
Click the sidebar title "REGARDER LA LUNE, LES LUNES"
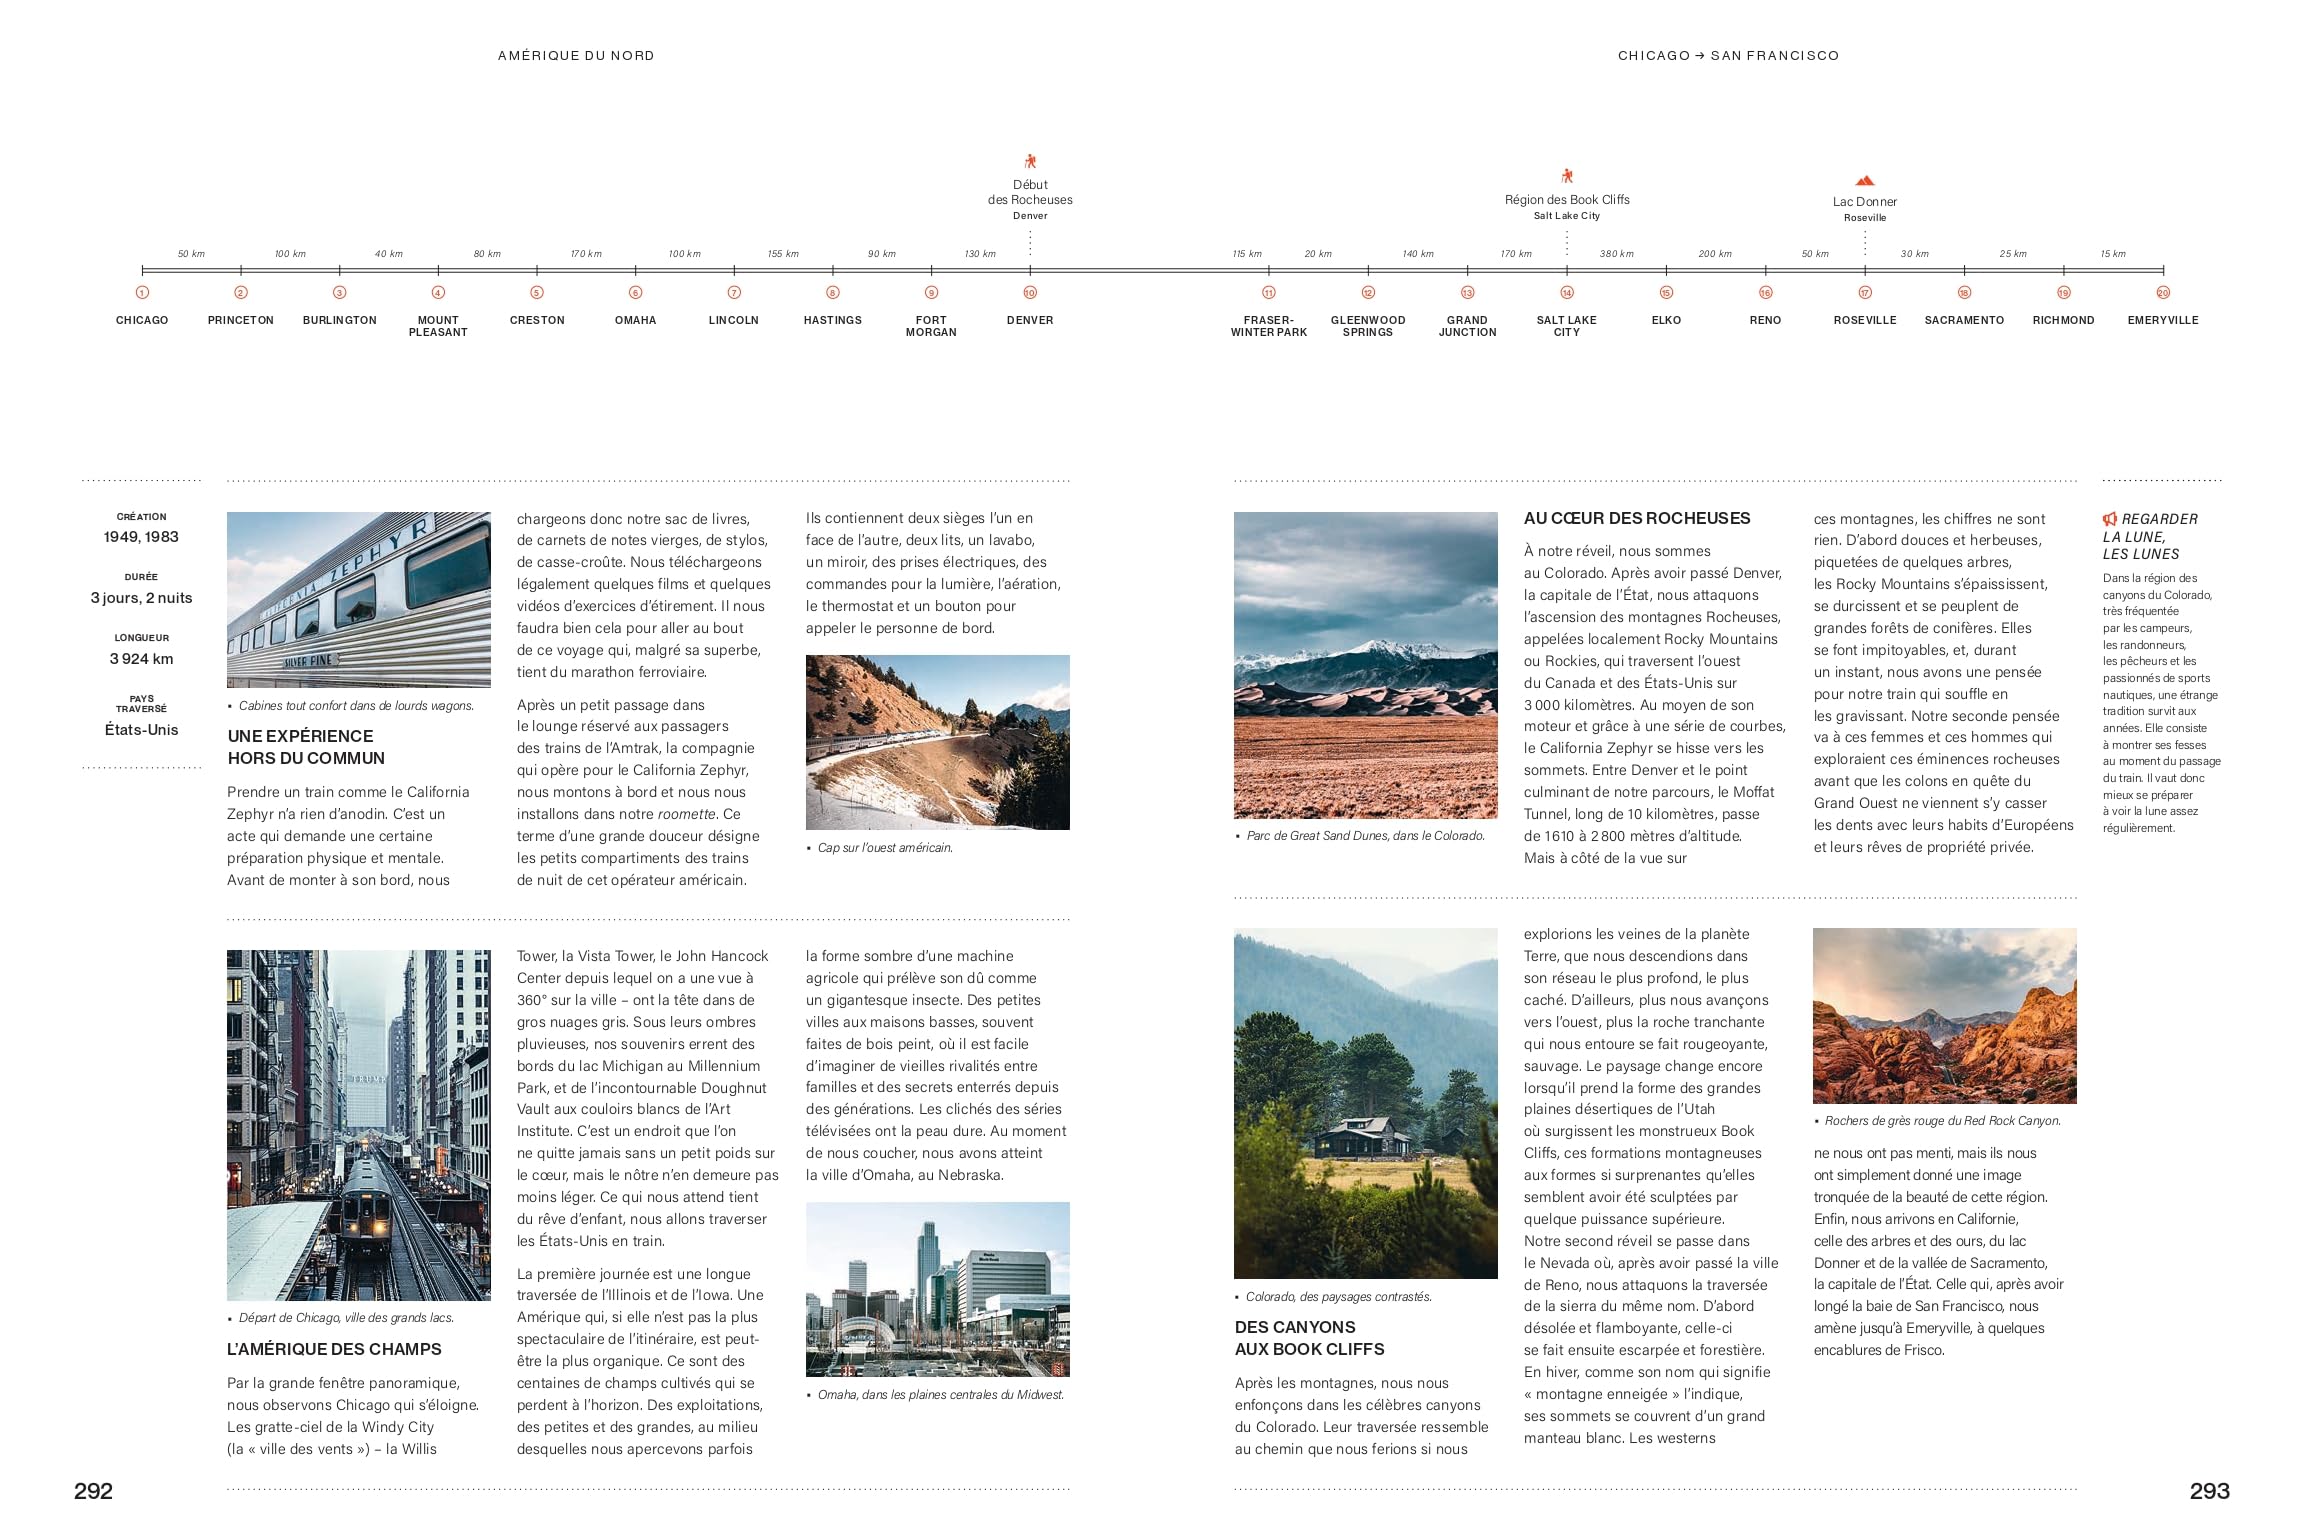tap(2148, 536)
